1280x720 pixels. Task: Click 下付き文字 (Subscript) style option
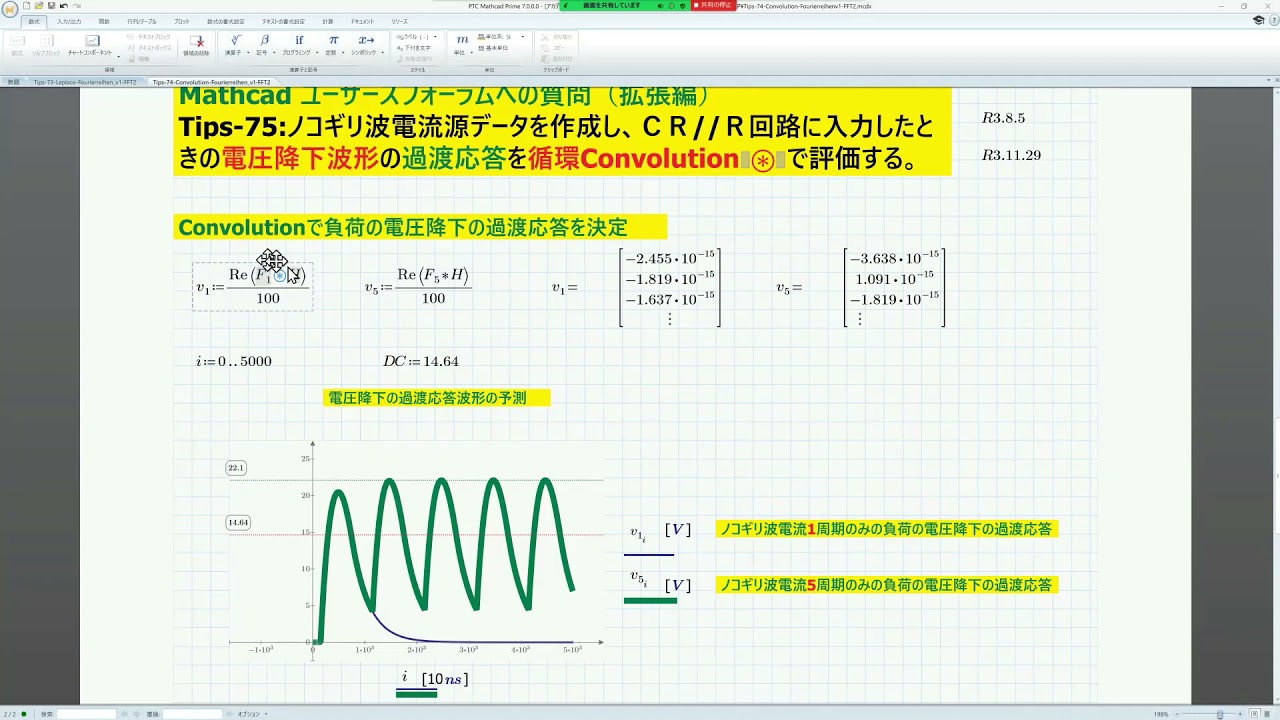pyautogui.click(x=413, y=47)
